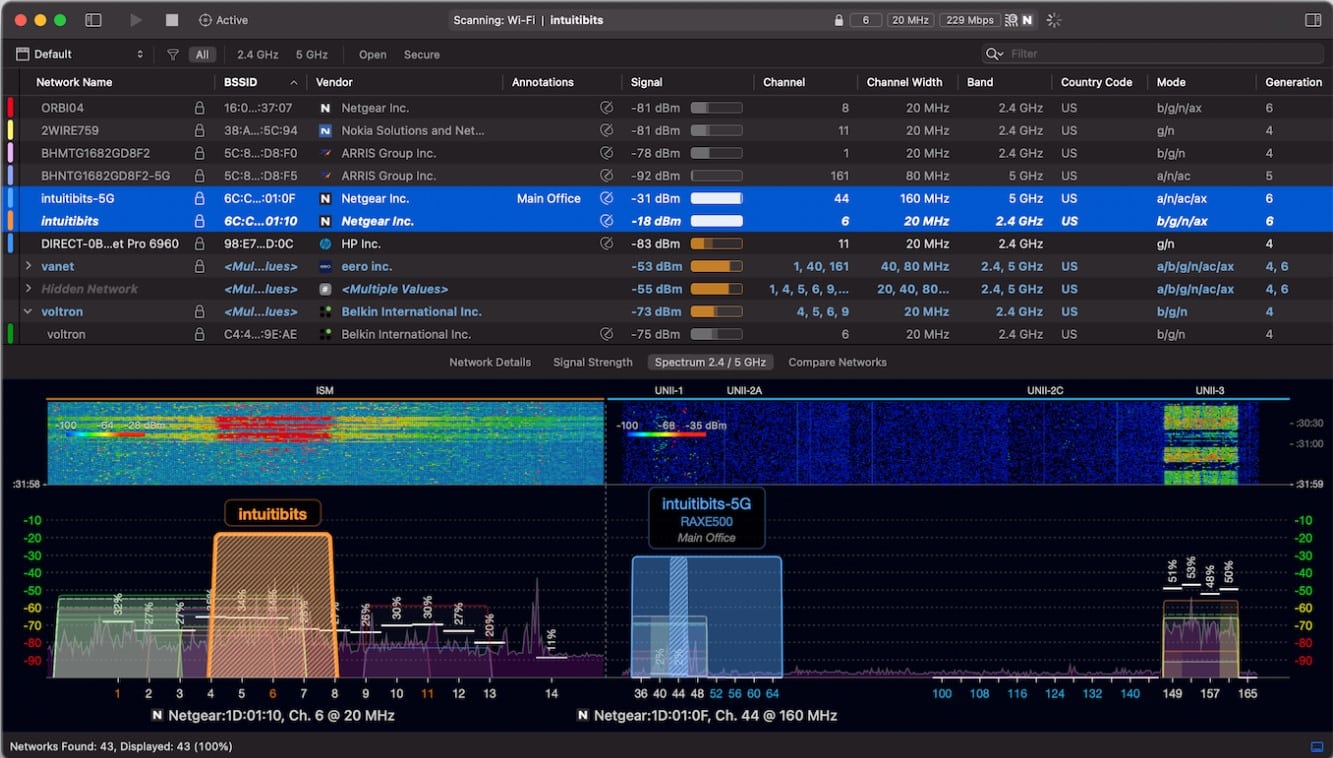Click the Netgear N icon in the title status bar
The height and width of the screenshot is (758, 1333).
pos(1027,20)
